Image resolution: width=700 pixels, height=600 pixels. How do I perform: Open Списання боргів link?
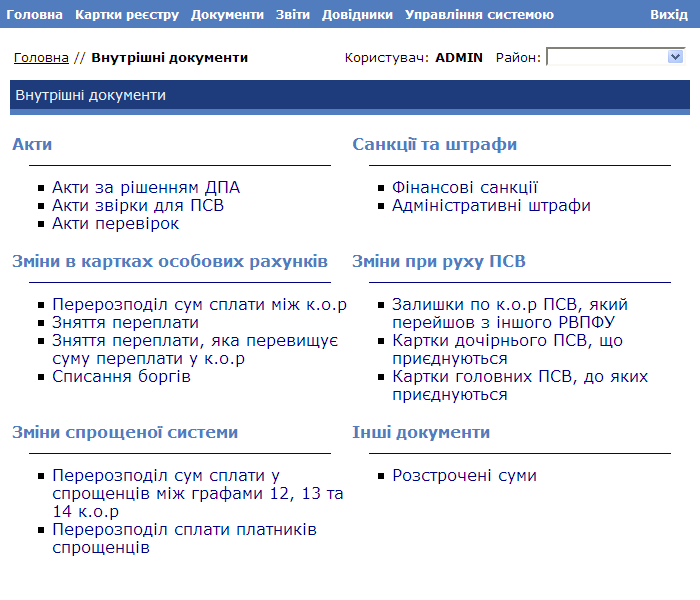pyautogui.click(x=121, y=377)
